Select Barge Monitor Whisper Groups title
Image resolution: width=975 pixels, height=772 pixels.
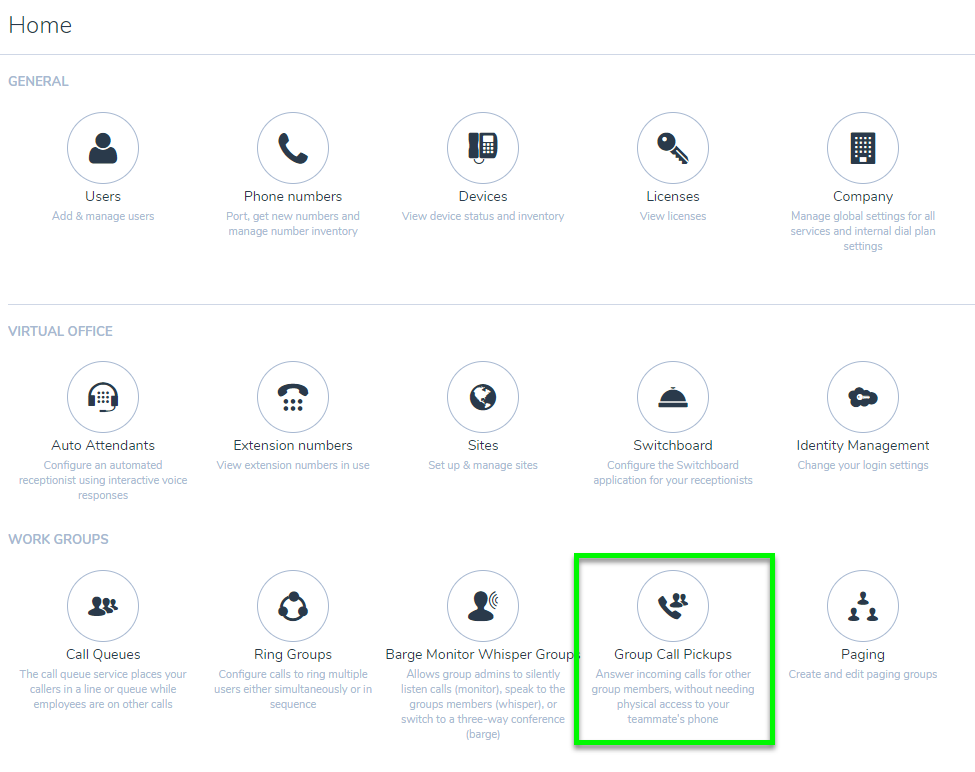coord(483,655)
